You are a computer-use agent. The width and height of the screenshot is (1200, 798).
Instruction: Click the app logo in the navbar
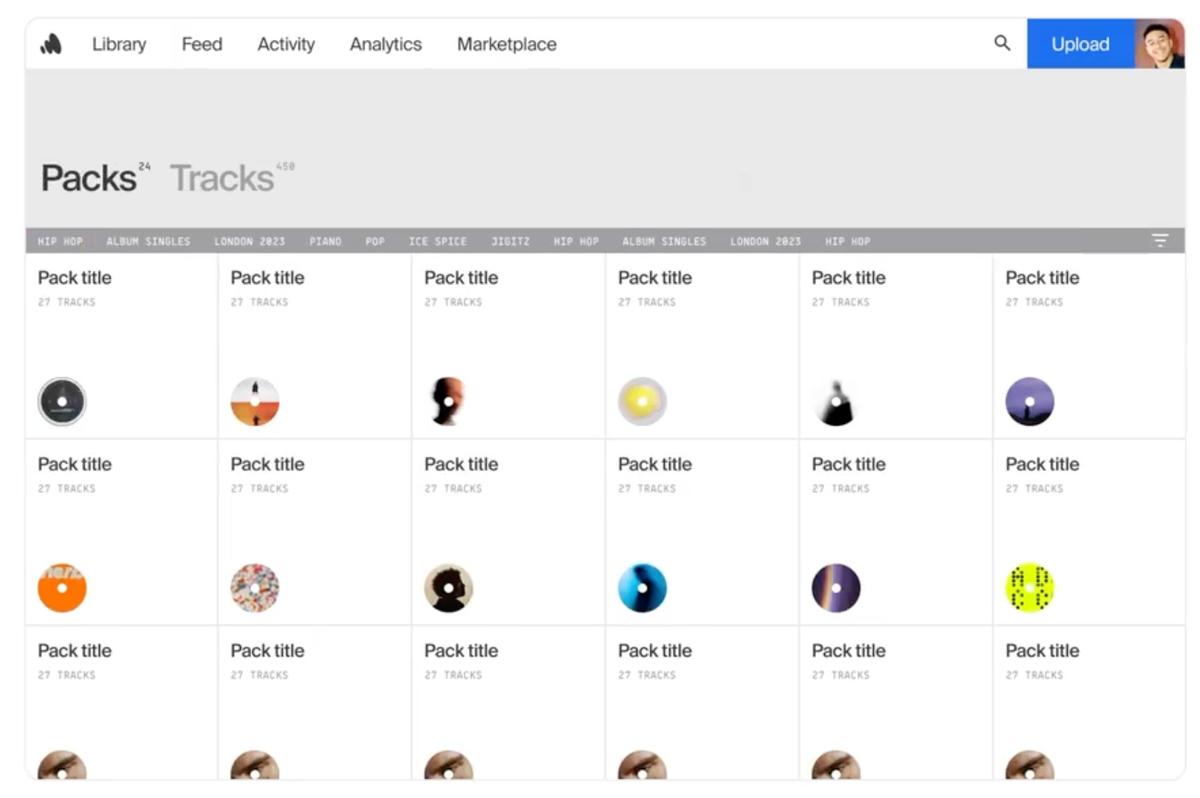(51, 44)
